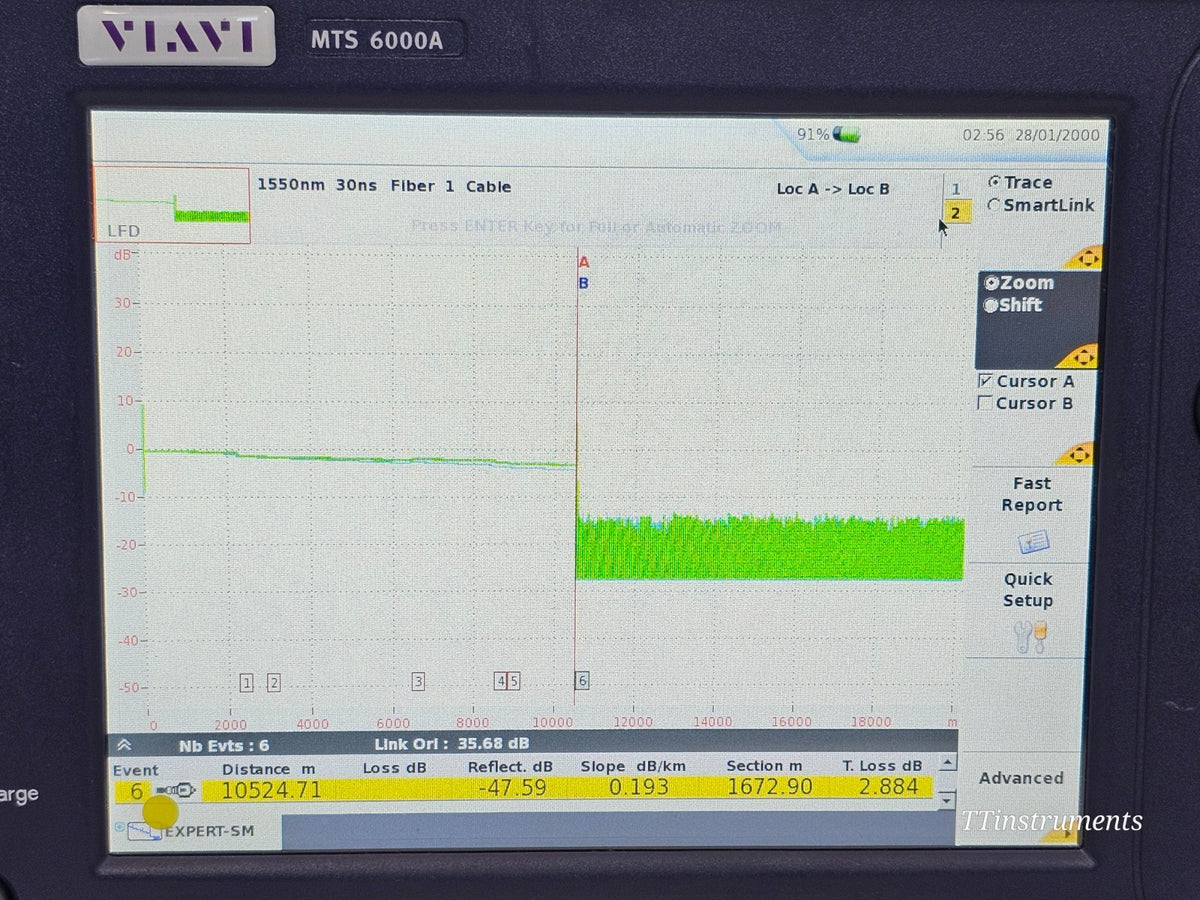Select trace number 1 tab
The height and width of the screenshot is (900, 1200).
(x=956, y=189)
